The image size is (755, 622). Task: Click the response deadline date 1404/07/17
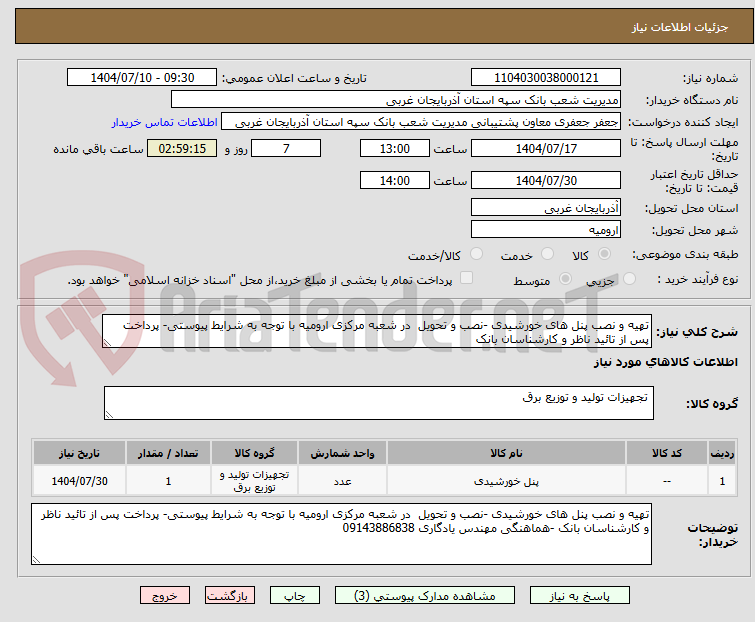pyautogui.click(x=546, y=148)
